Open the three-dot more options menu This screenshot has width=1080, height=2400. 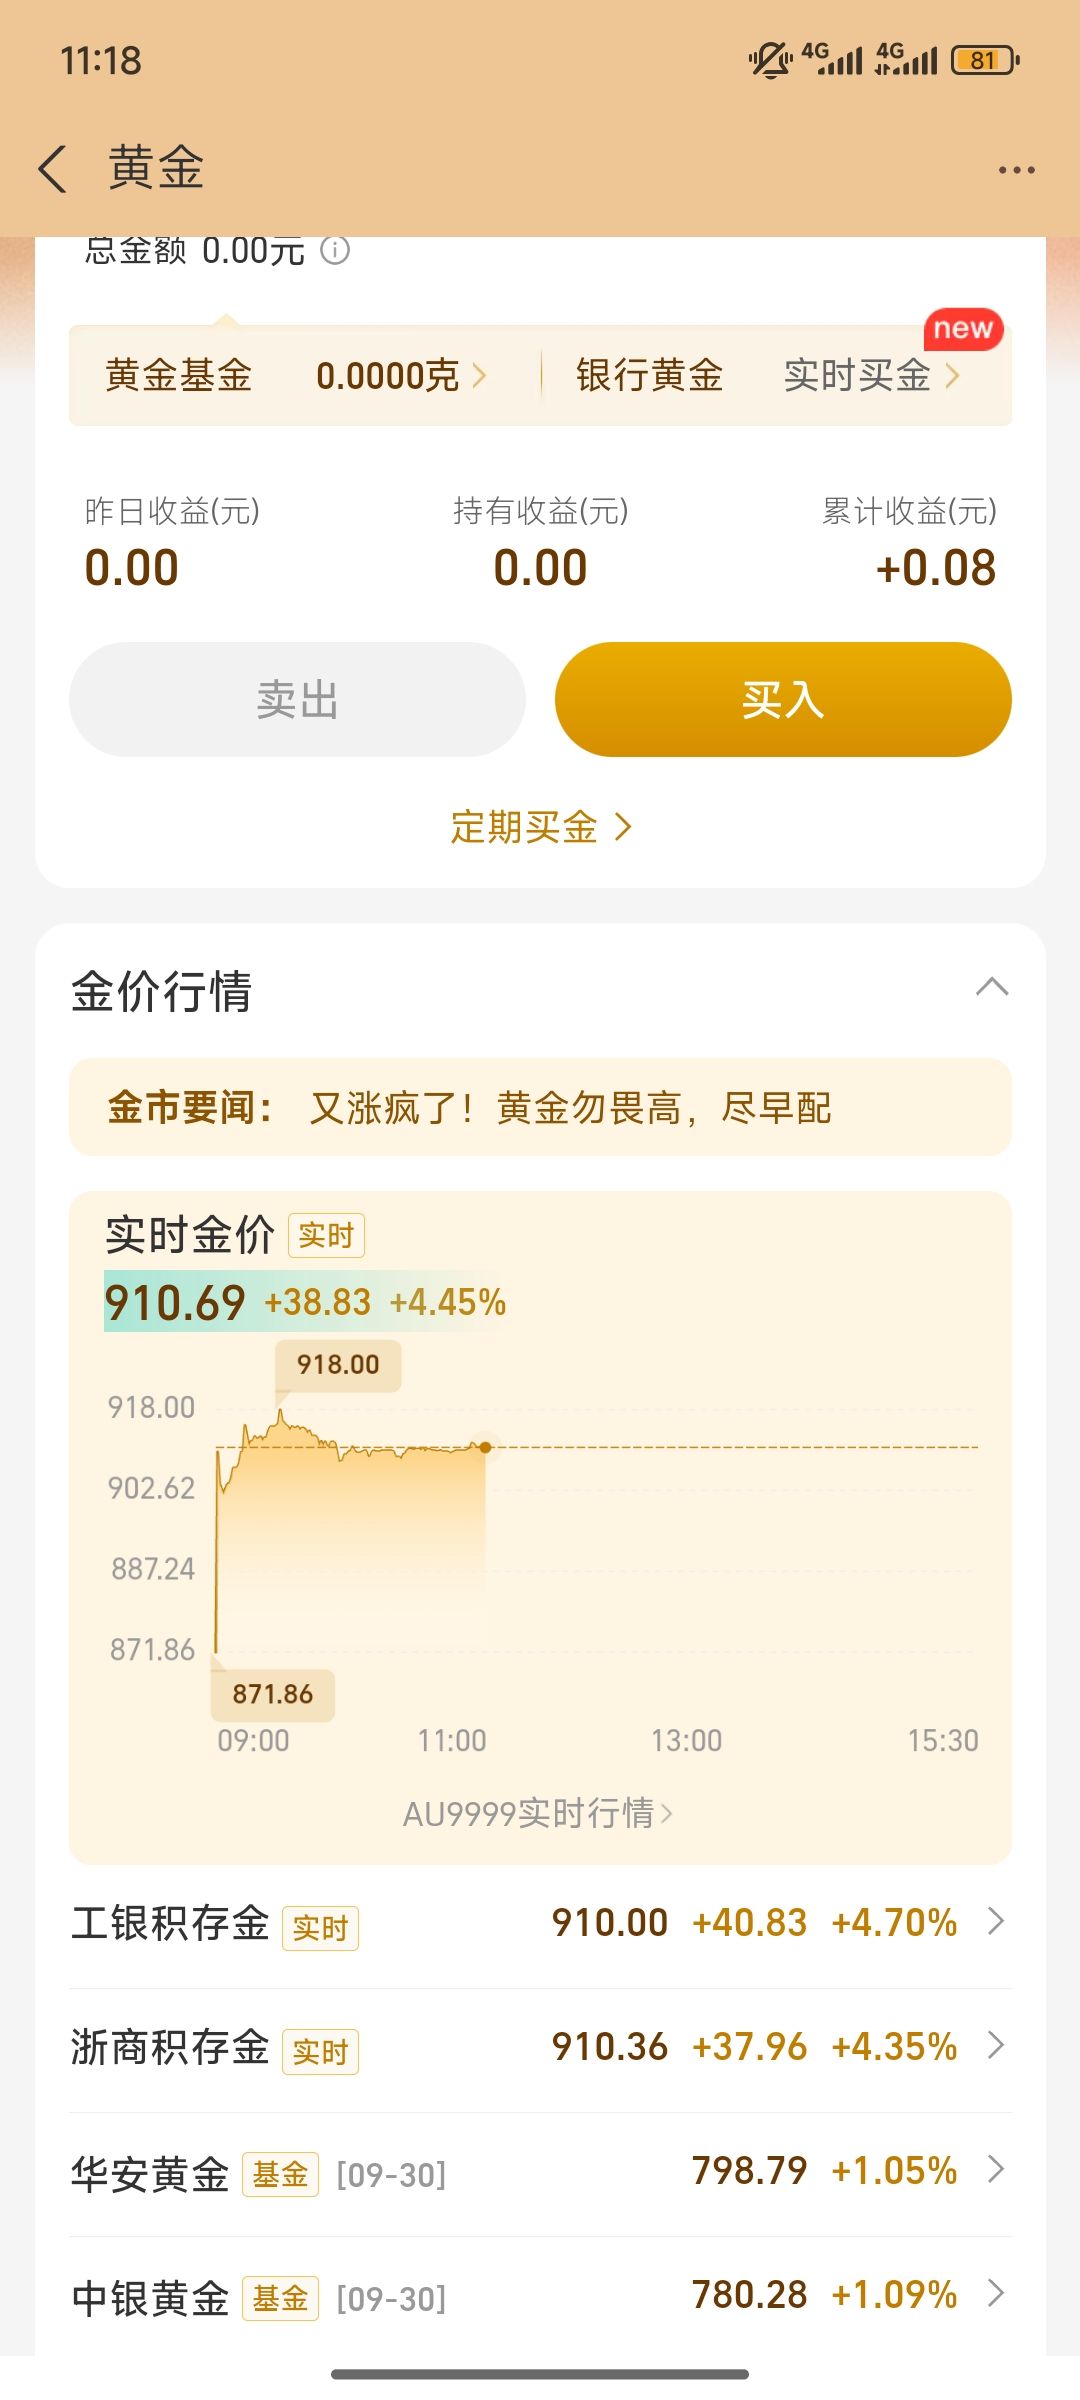[x=1016, y=170]
